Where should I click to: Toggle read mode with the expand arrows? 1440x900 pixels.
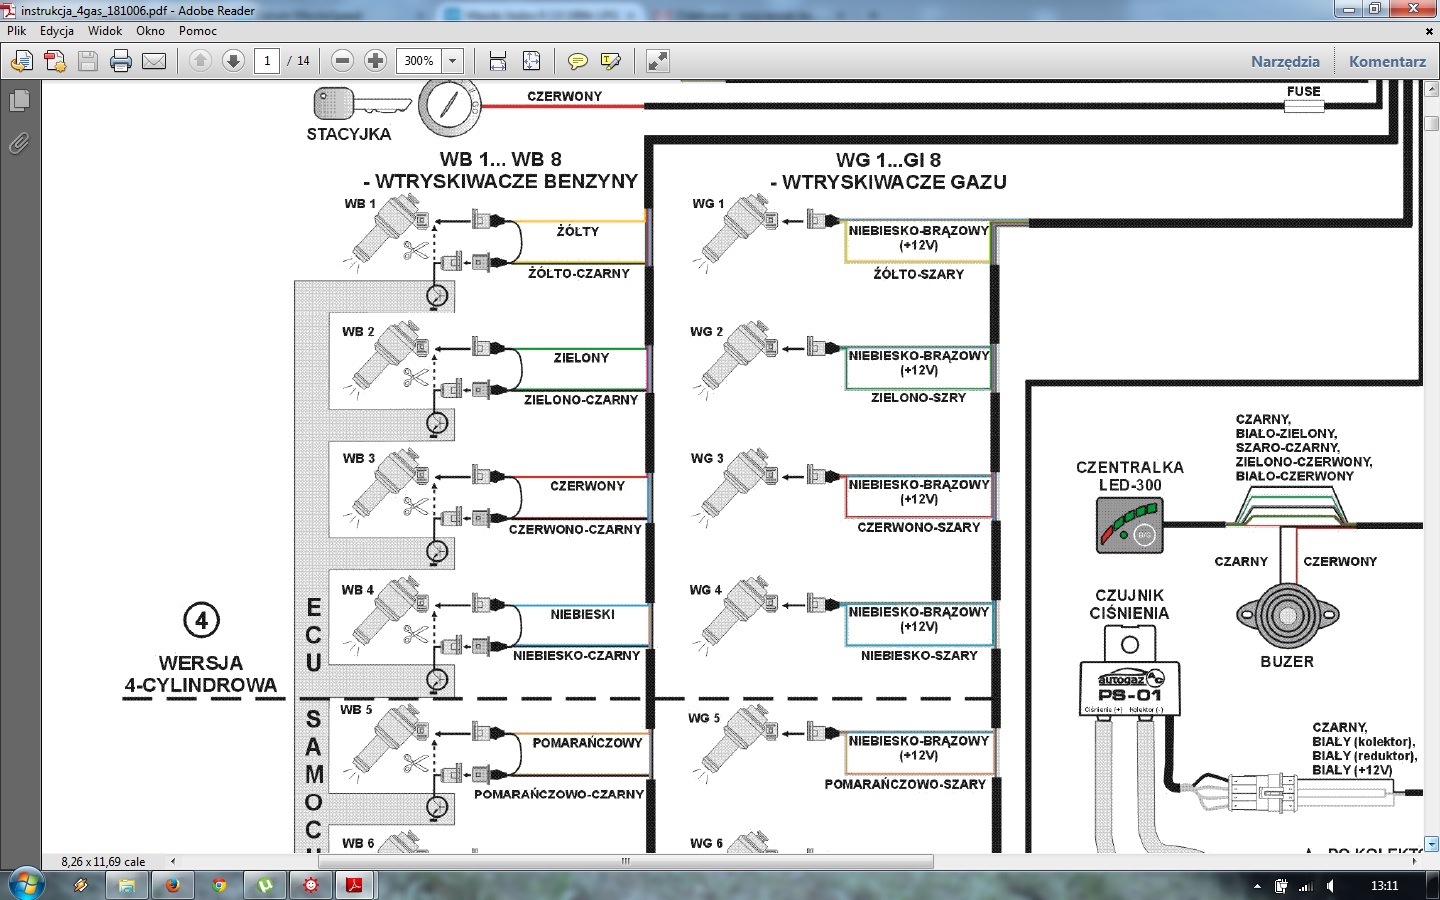(x=657, y=61)
